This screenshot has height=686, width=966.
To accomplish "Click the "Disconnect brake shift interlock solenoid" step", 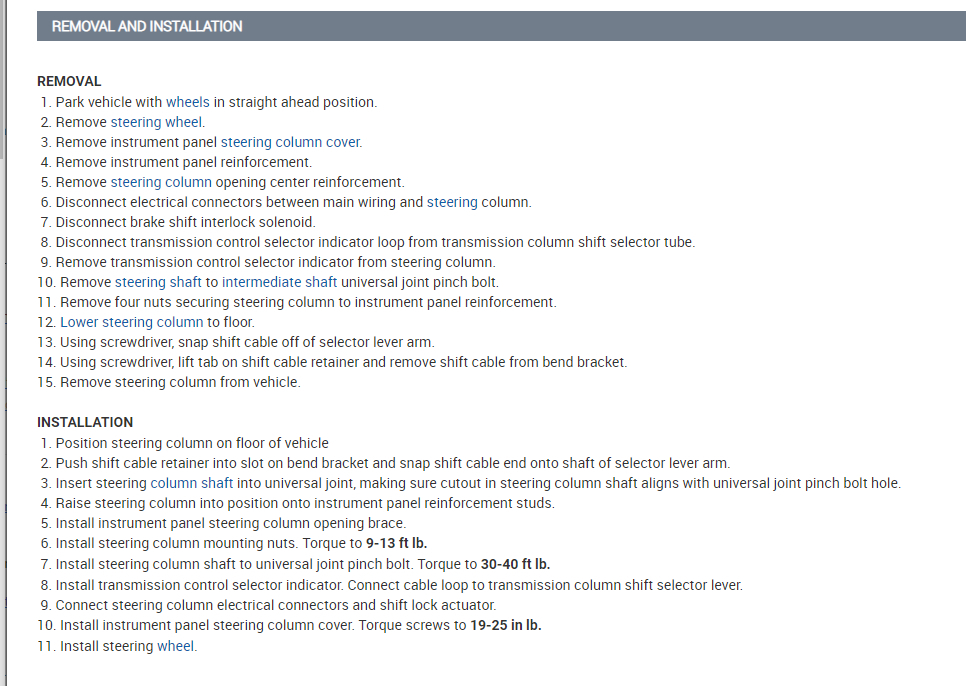I will click(185, 222).
